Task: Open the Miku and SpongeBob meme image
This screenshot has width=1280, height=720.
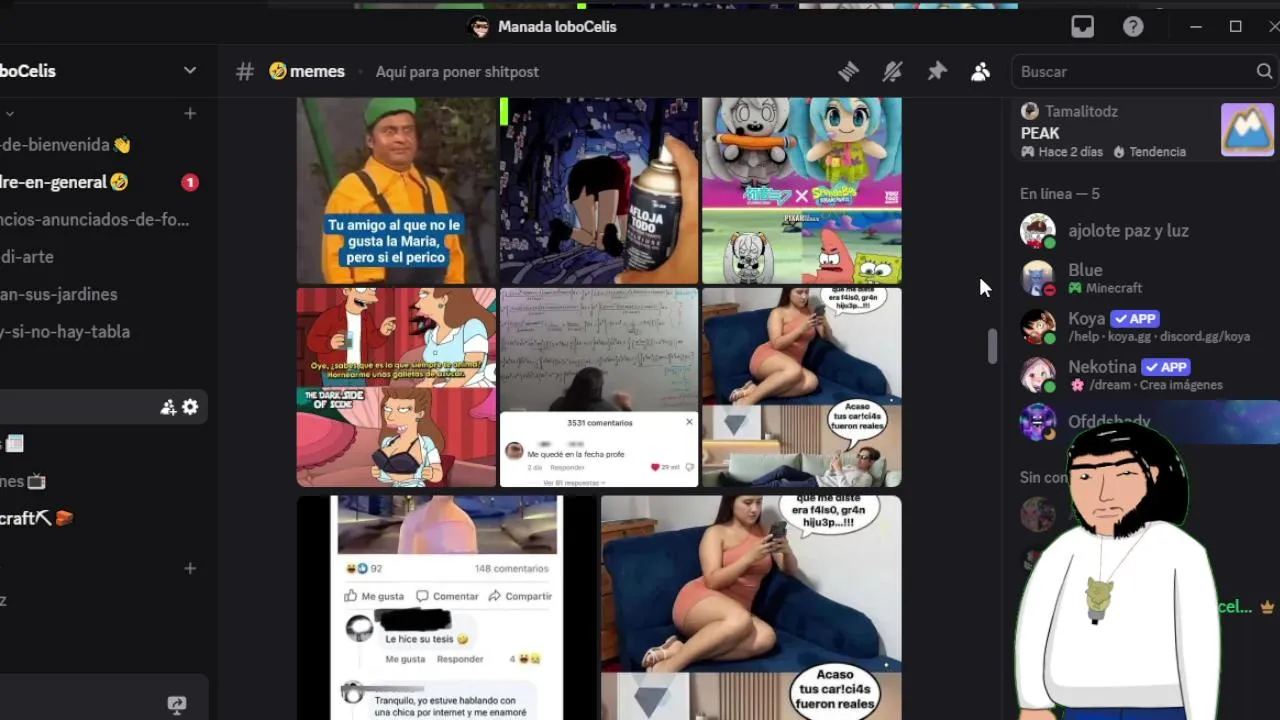Action: (802, 191)
